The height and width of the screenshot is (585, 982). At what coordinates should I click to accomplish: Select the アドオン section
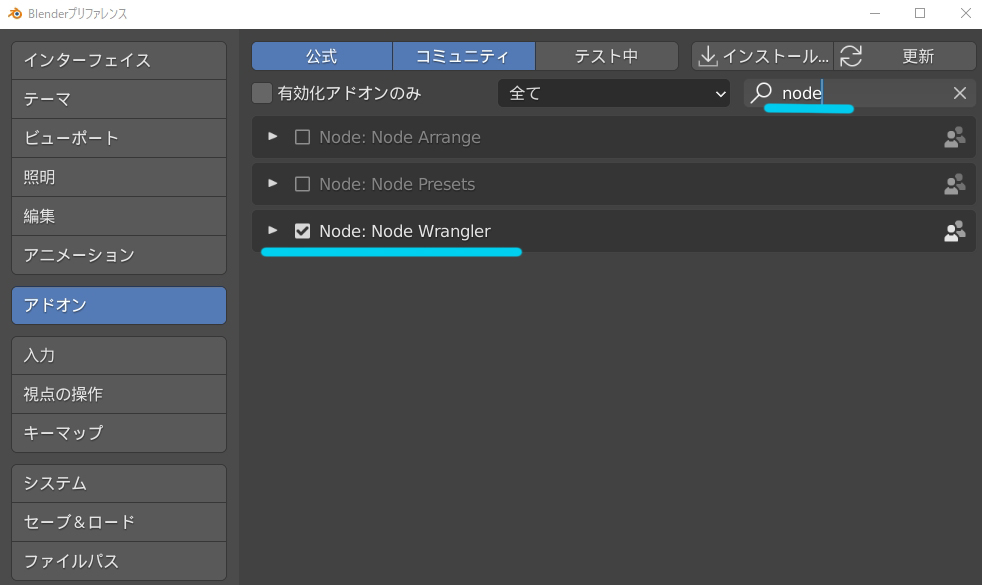tap(119, 306)
